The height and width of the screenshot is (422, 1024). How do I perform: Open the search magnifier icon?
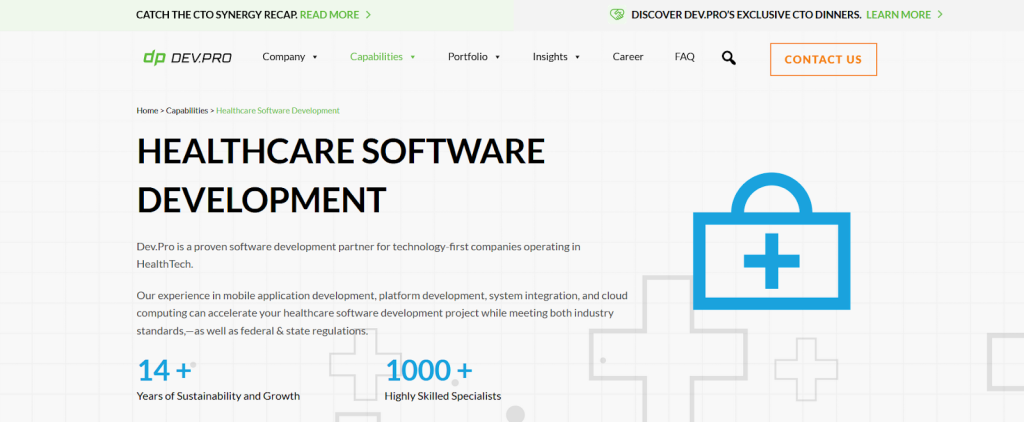(x=728, y=58)
